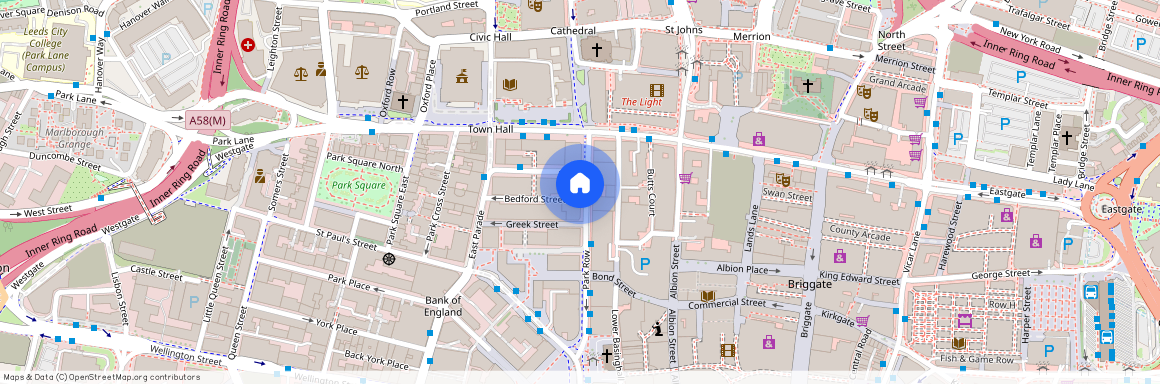Select the theatre masks icon above Swan Street
Viewport: 1160px width, 384px height.
tap(782, 179)
